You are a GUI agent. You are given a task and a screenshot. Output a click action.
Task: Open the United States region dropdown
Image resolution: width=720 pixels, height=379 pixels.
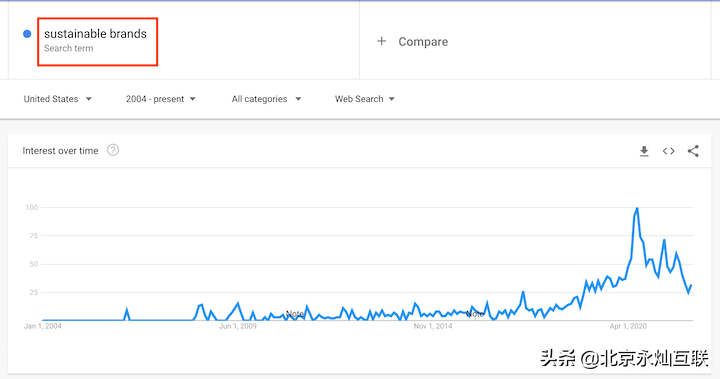[x=58, y=99]
